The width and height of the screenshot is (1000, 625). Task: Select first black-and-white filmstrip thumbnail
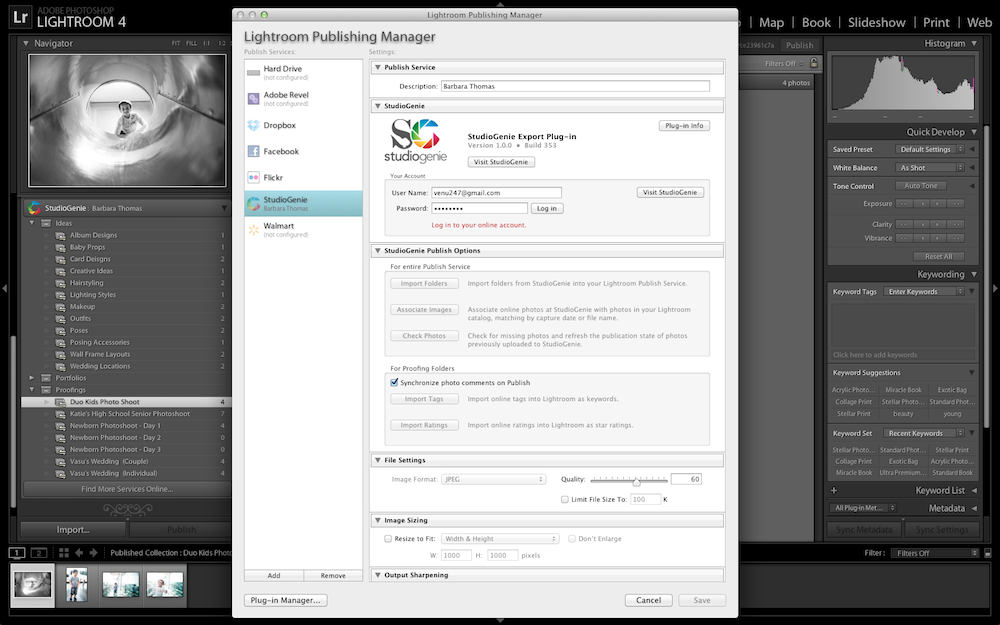tap(33, 585)
